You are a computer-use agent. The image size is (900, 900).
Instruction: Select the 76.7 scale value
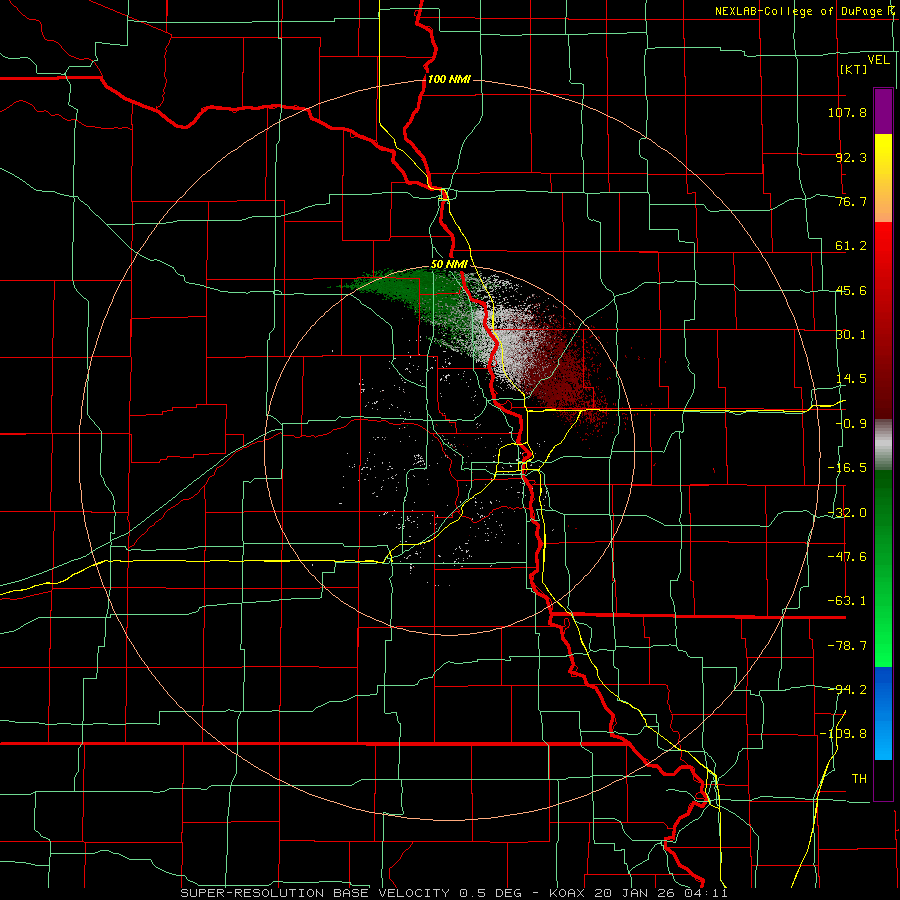[x=851, y=201]
